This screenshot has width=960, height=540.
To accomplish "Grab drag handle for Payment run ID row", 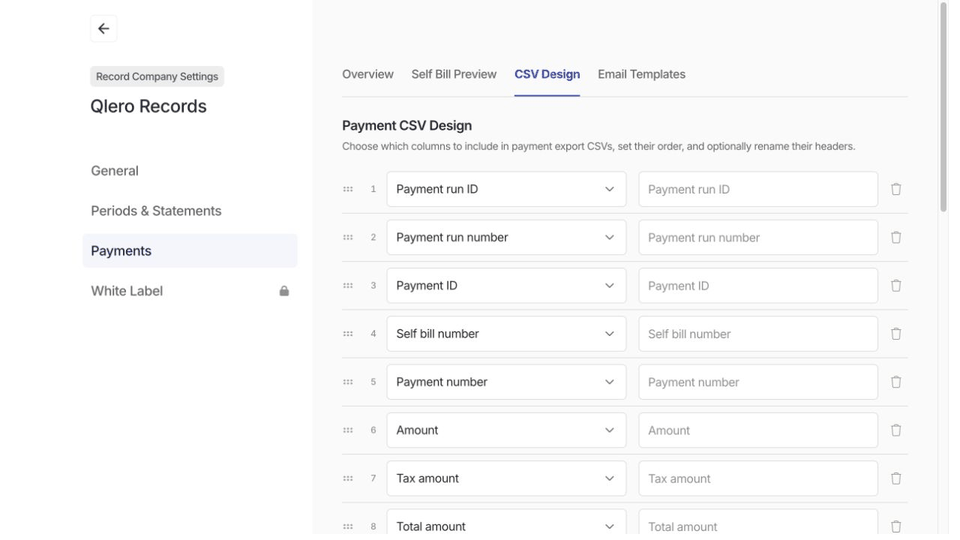I will [x=348, y=189].
